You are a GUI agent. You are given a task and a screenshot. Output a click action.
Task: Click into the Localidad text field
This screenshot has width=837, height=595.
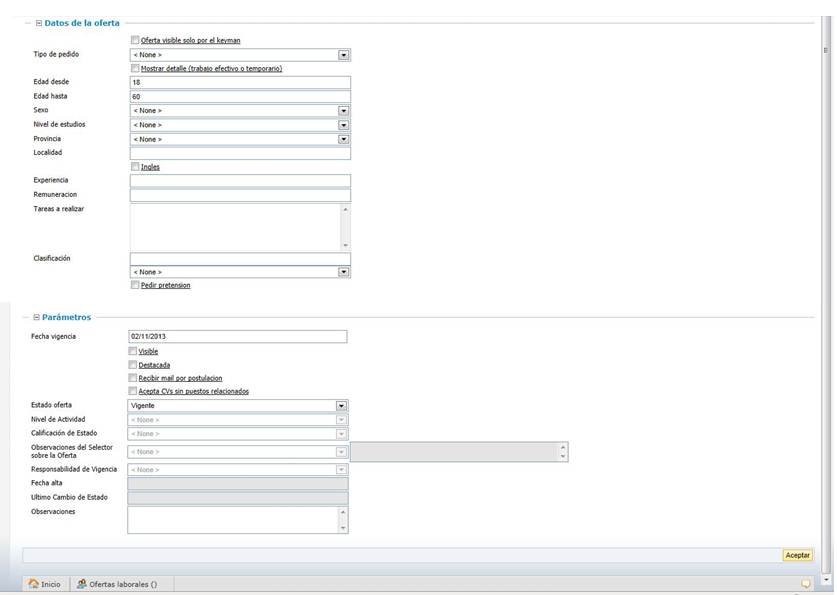pos(240,153)
